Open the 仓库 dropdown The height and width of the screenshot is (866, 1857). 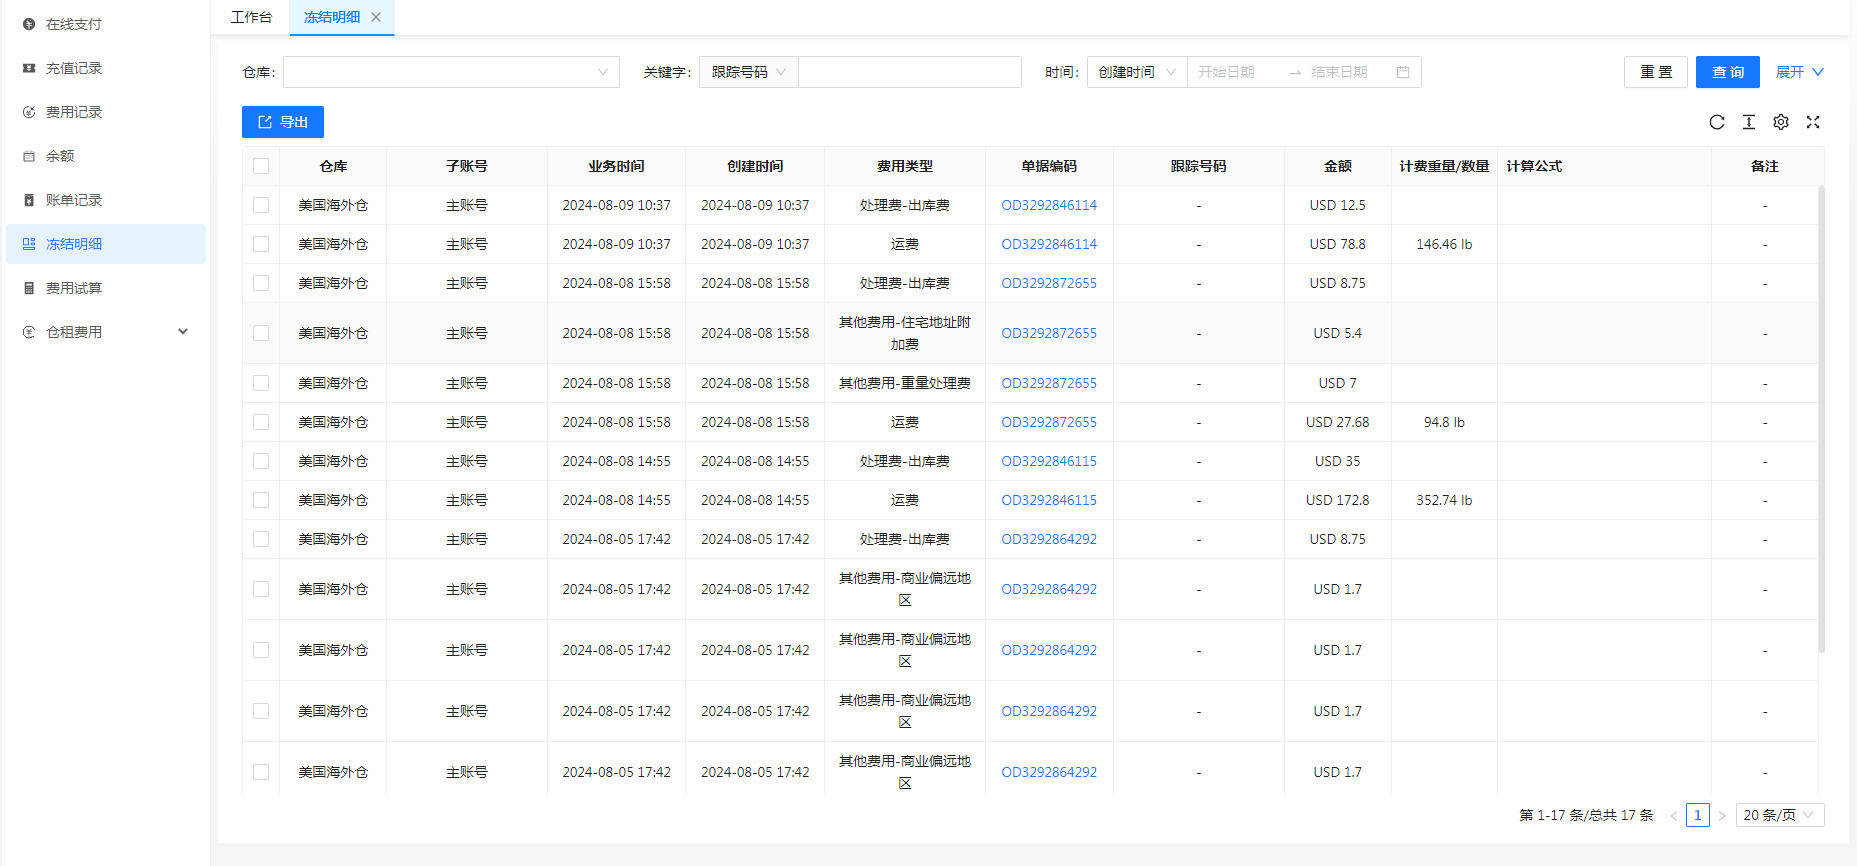click(451, 72)
